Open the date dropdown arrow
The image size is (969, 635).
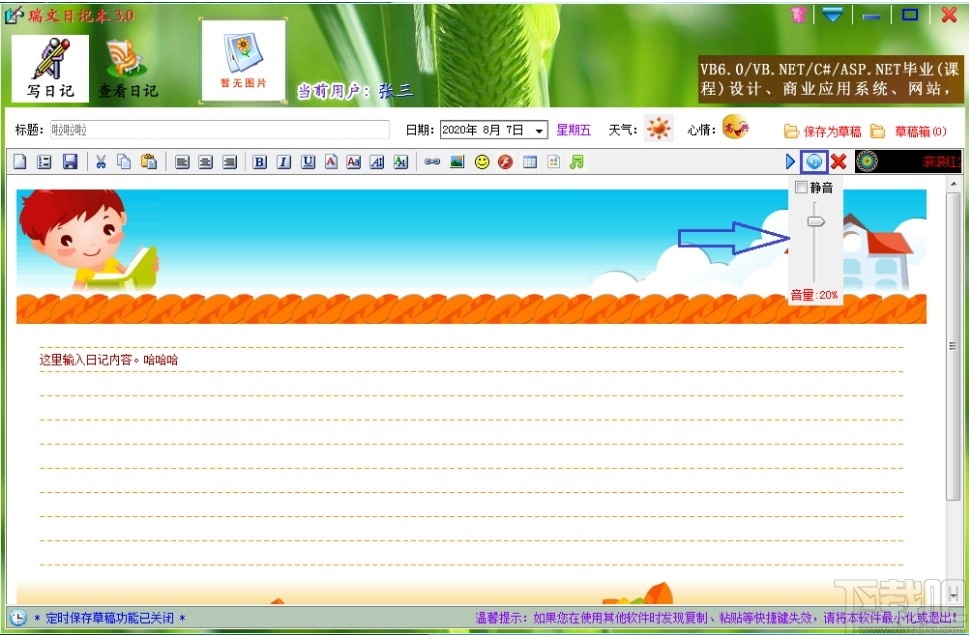click(x=539, y=130)
